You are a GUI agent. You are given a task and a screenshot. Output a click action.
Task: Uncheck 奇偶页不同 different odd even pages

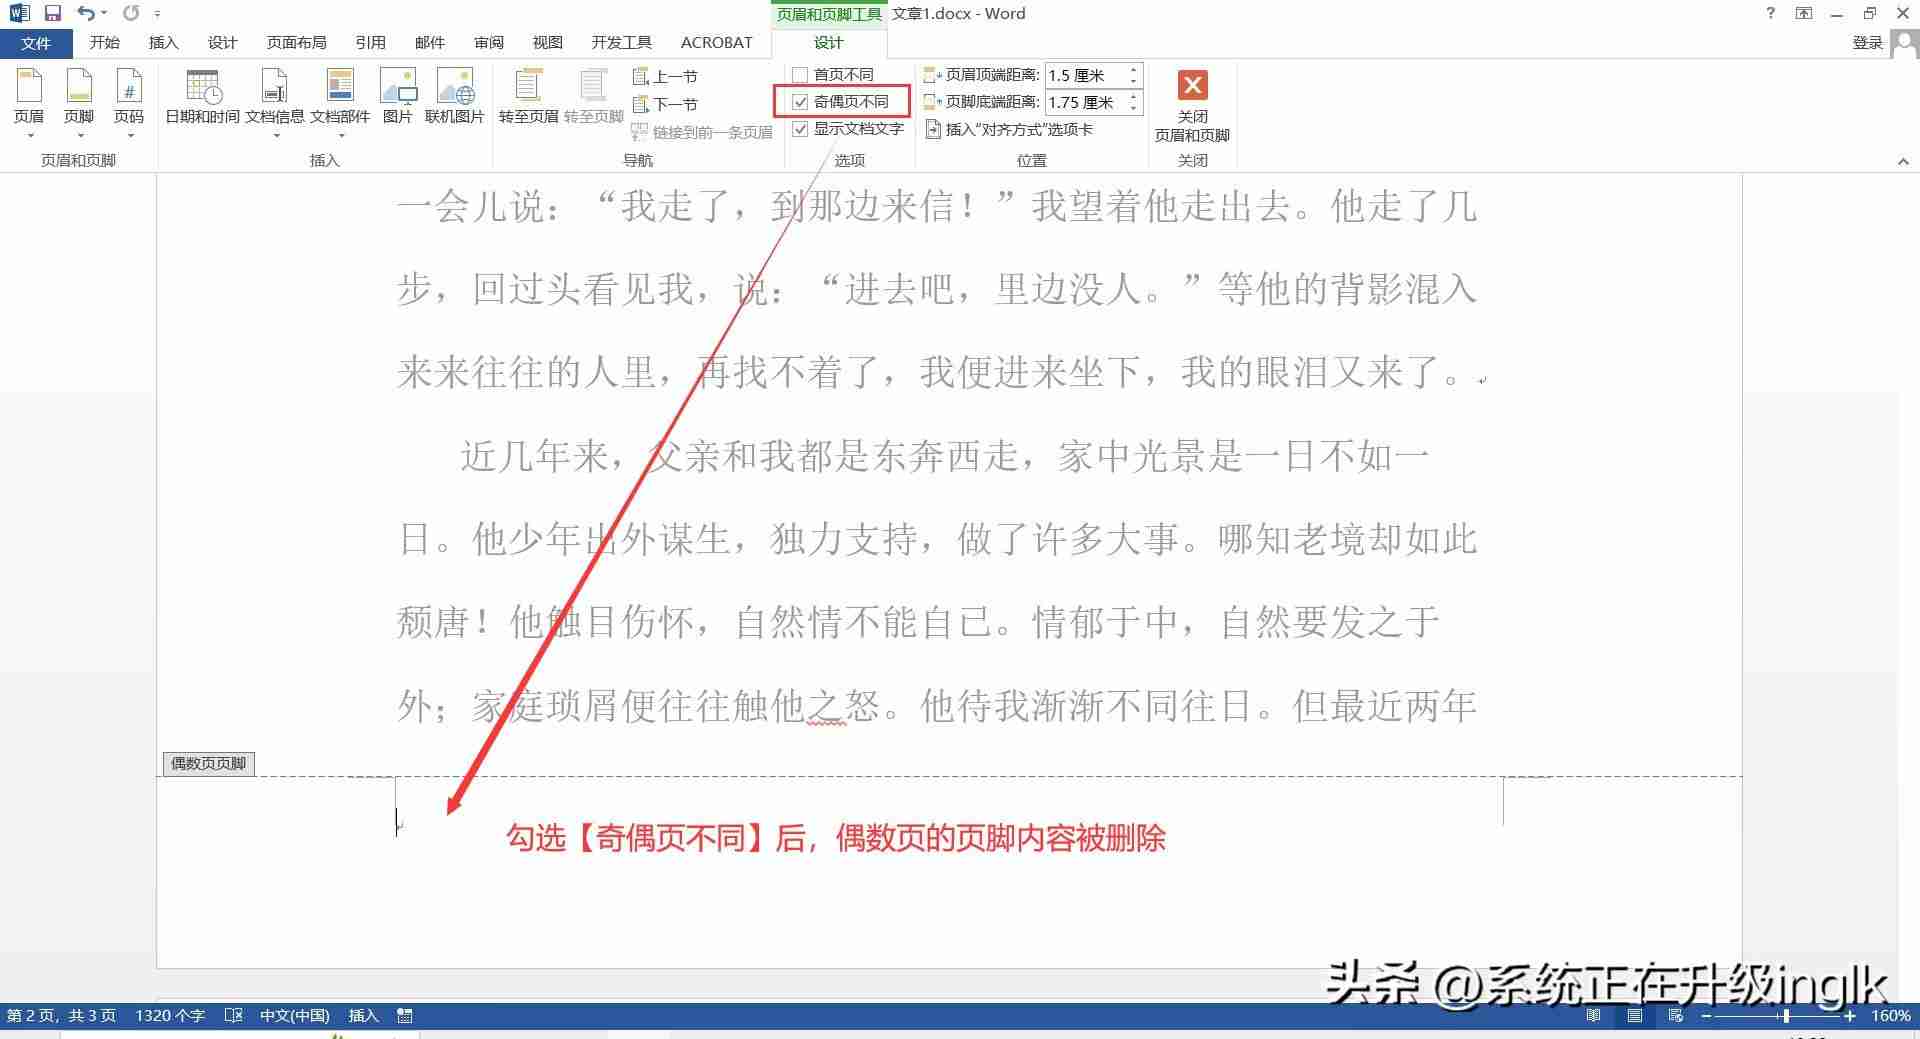(x=800, y=102)
